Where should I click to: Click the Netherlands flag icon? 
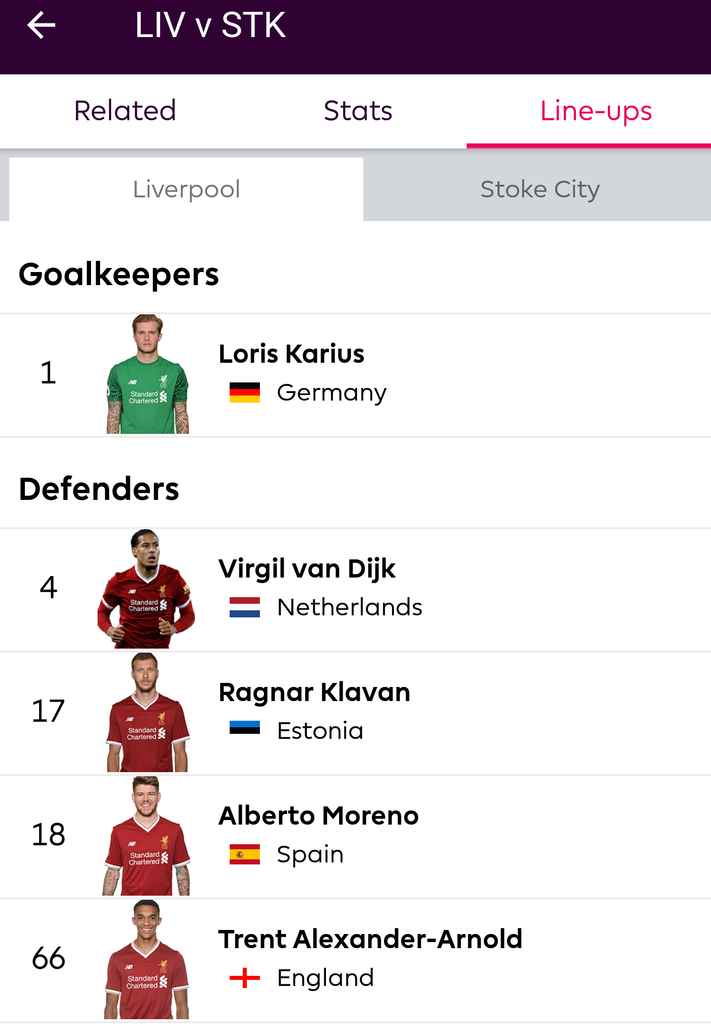pyautogui.click(x=244, y=607)
